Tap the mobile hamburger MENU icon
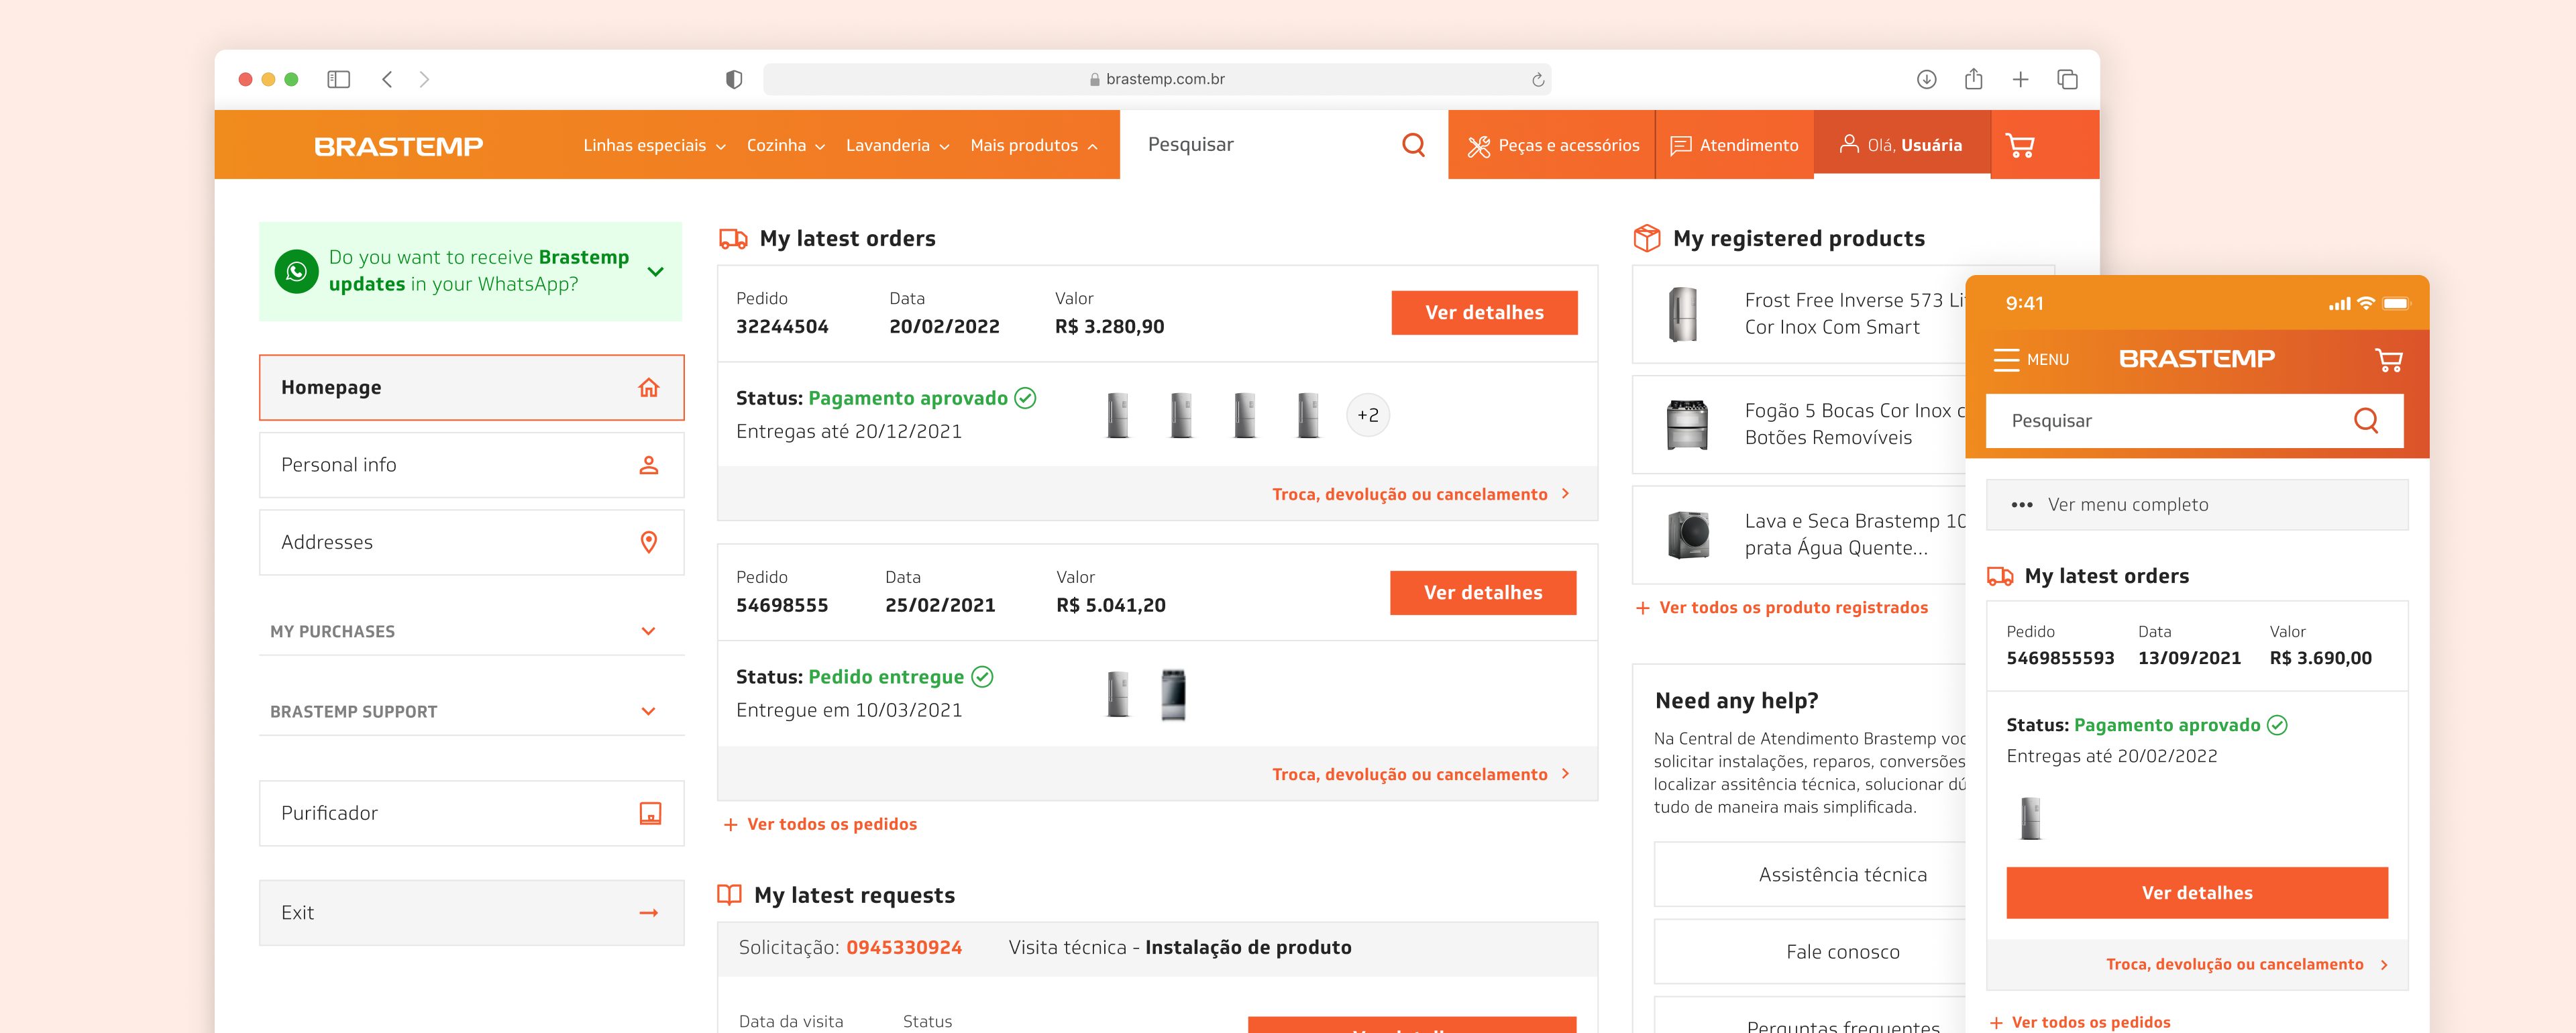 [2006, 359]
